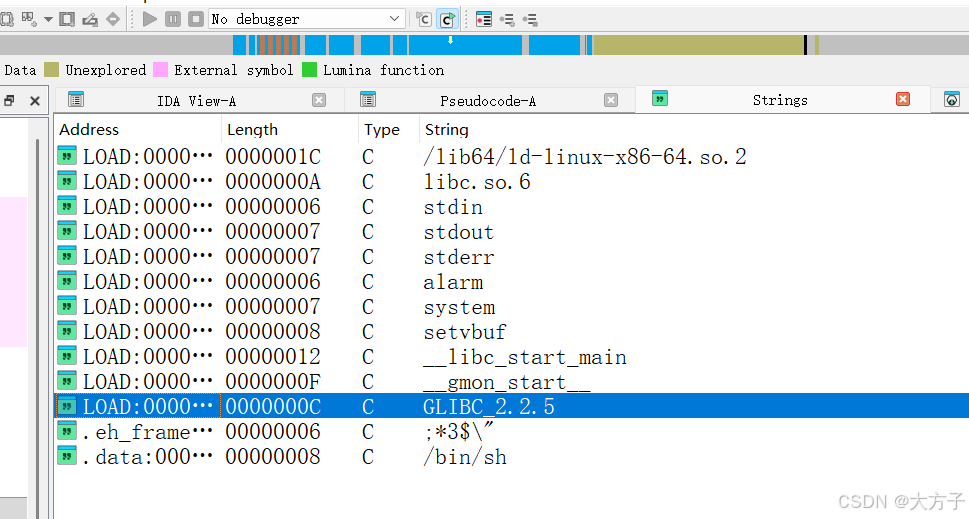
Task: Click the bracketed square toolbar icon
Action: pyautogui.click(x=67, y=19)
